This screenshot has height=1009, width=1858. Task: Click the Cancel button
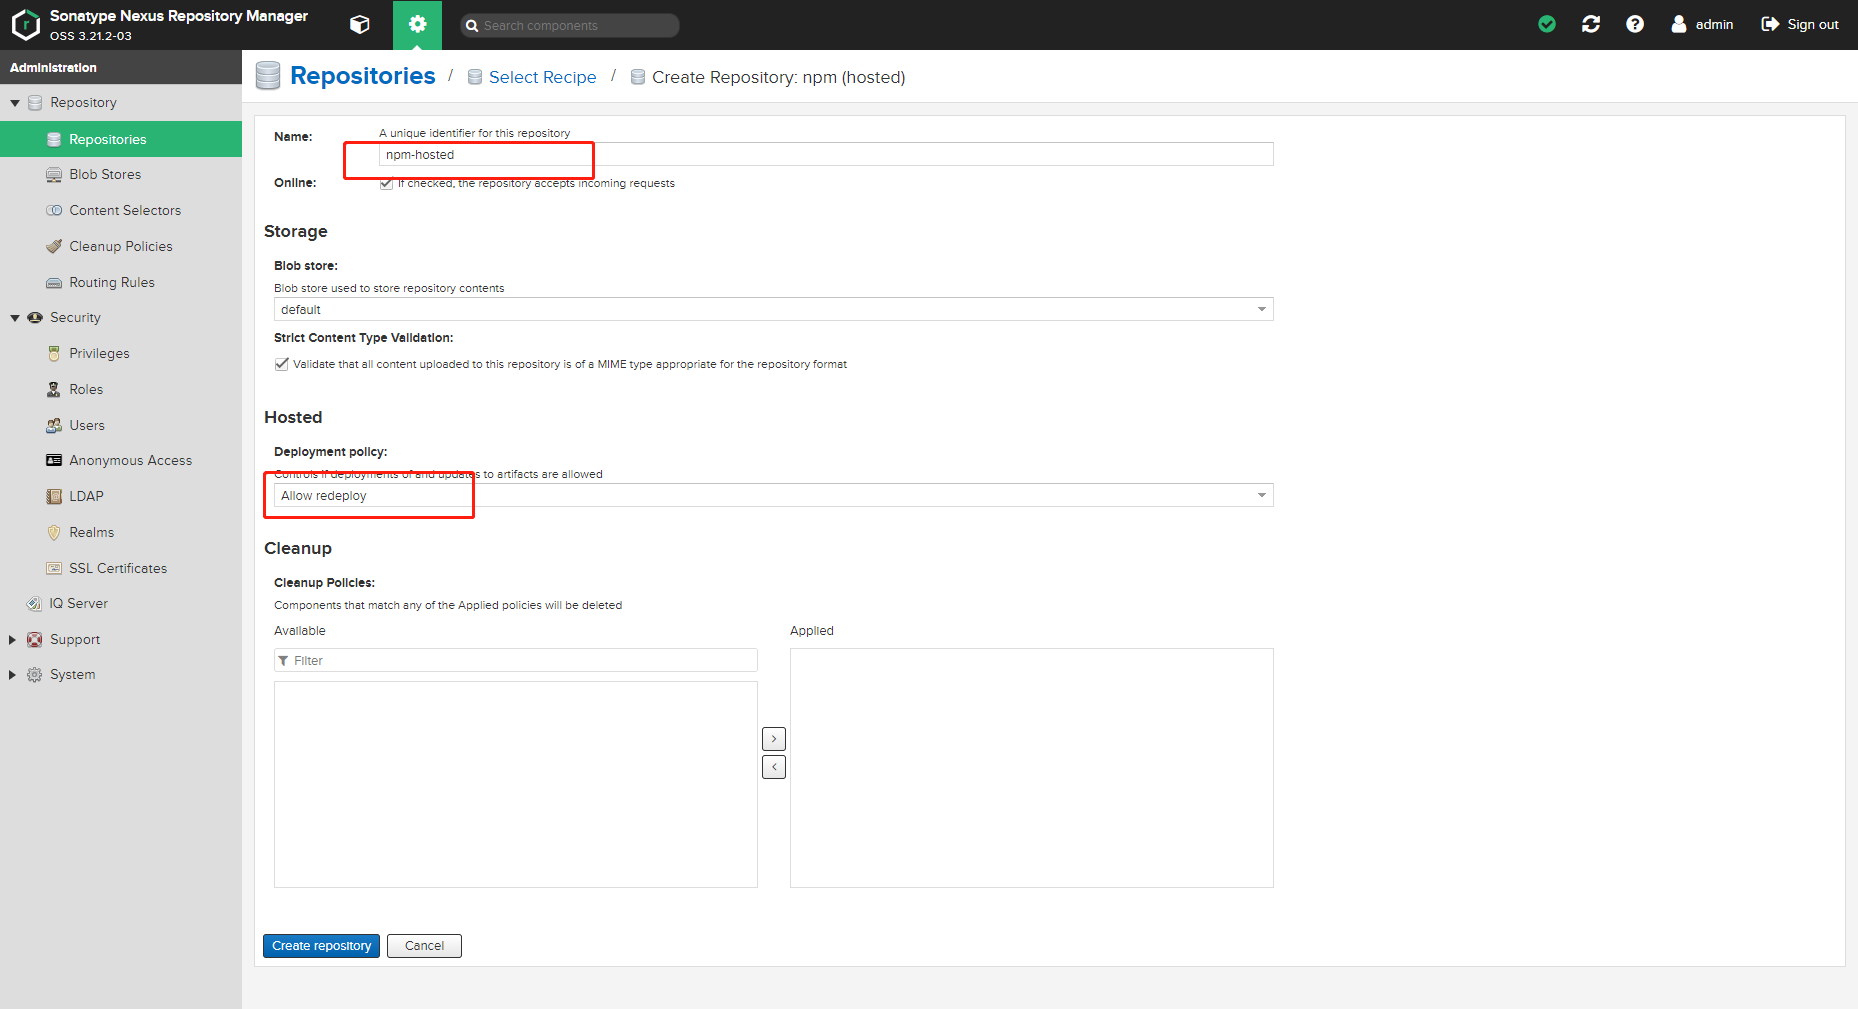point(424,946)
